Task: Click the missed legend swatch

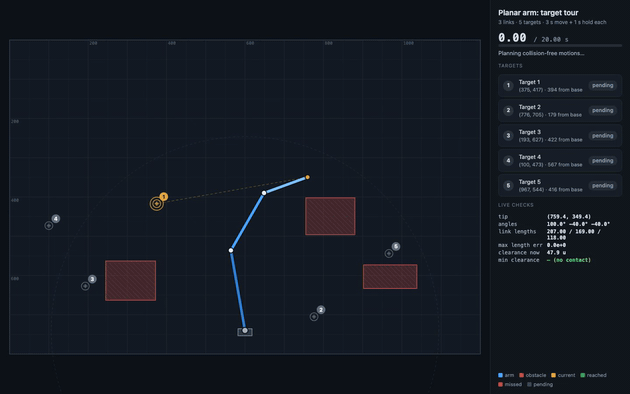Action: click(x=500, y=384)
